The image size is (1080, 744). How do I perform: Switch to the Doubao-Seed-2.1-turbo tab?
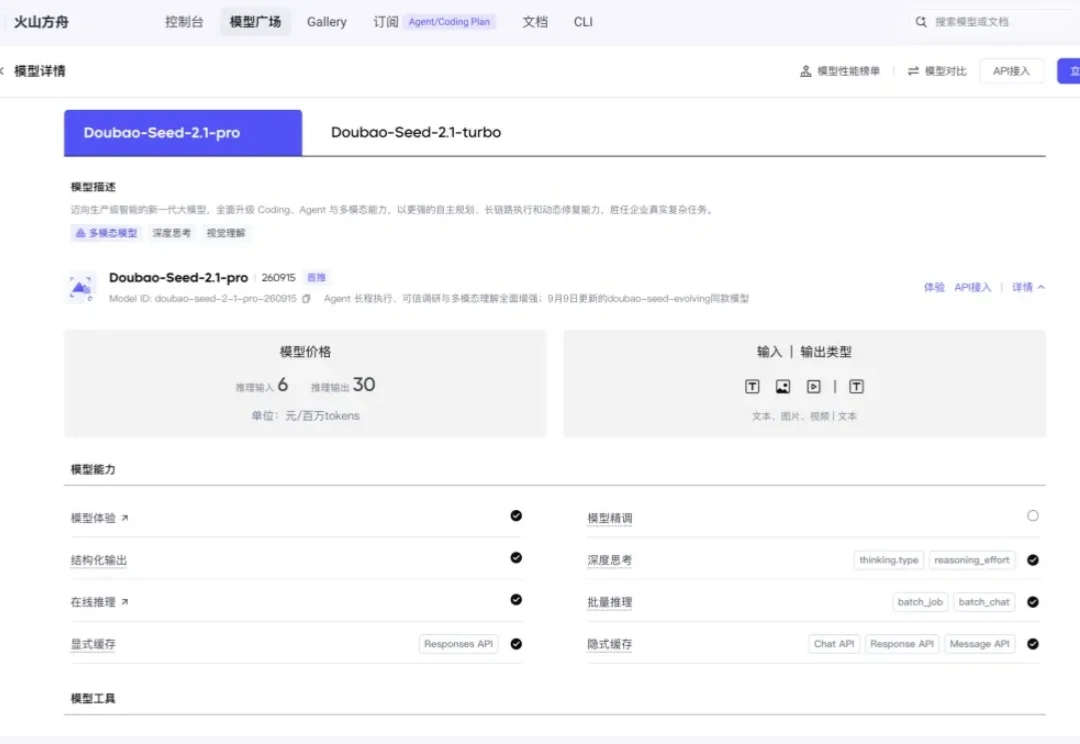pos(415,132)
